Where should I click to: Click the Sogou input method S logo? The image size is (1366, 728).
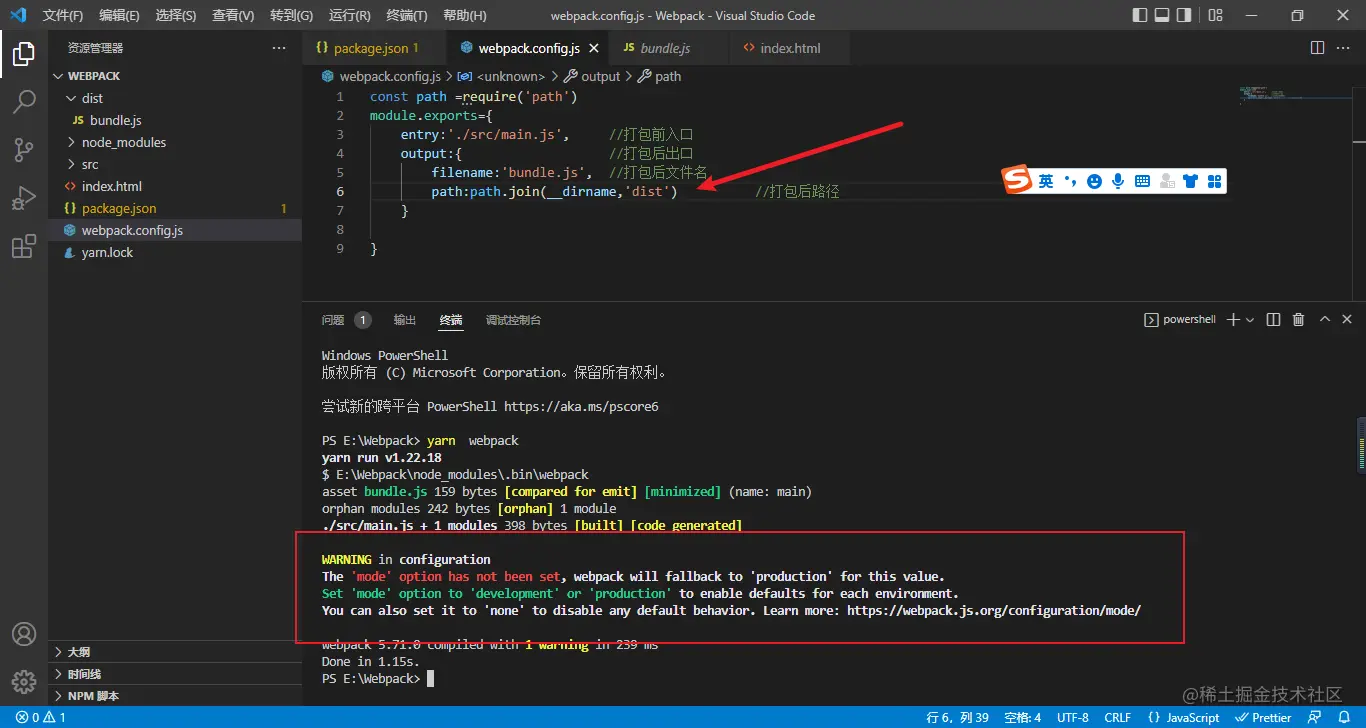click(x=1017, y=181)
